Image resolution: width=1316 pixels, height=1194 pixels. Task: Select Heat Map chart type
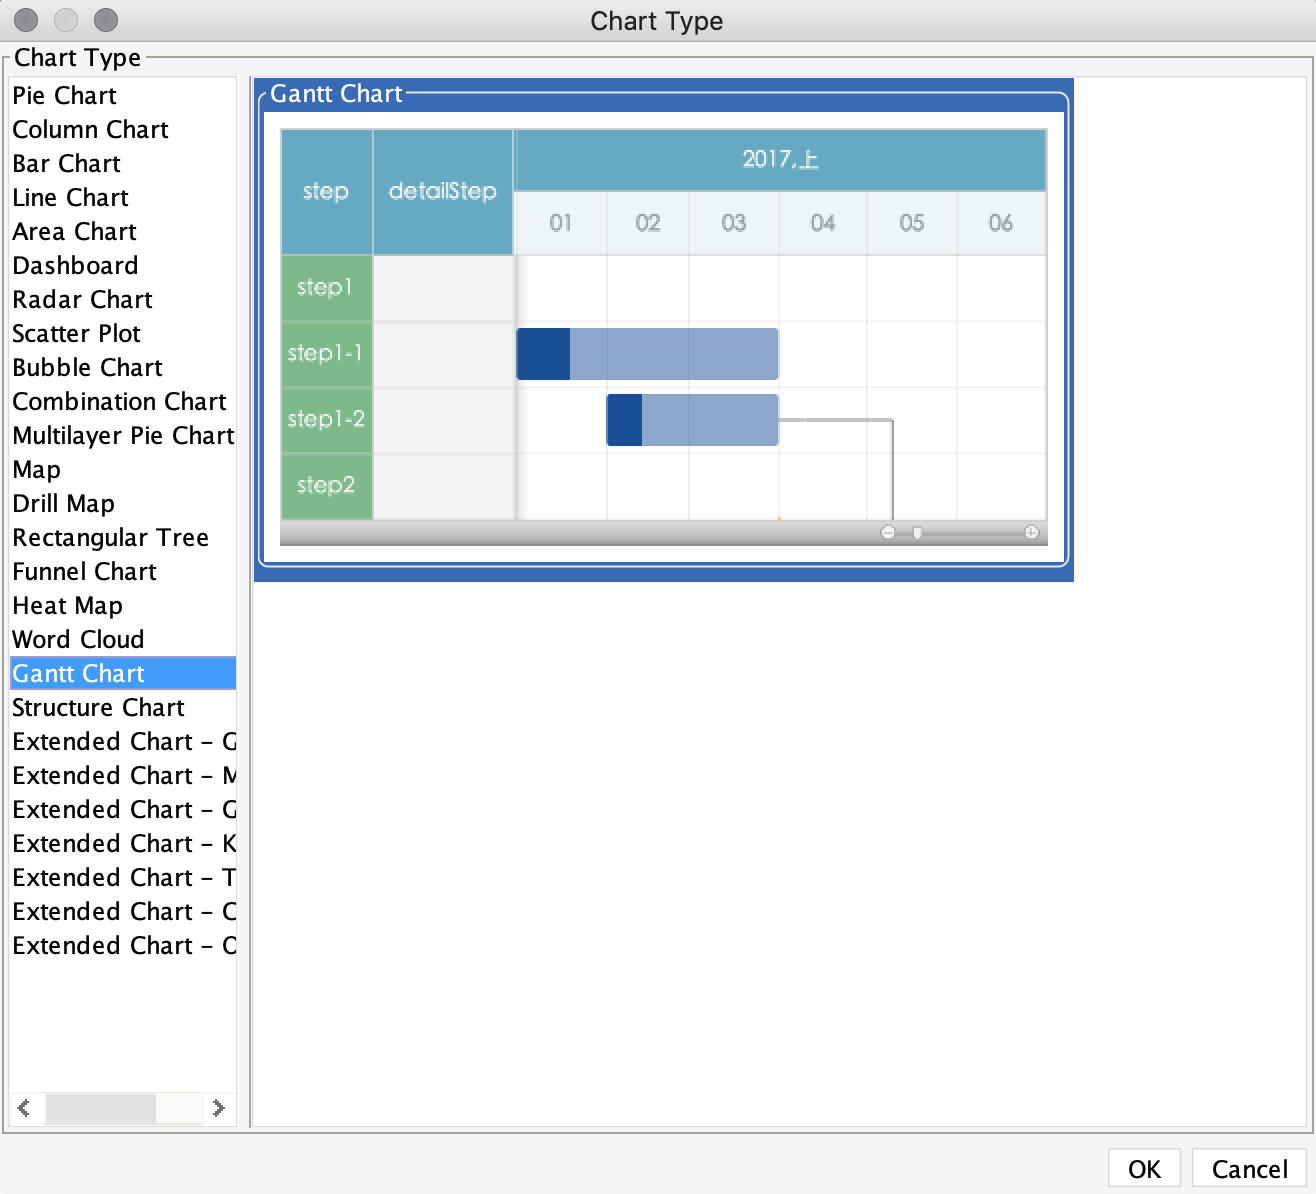tap(67, 606)
